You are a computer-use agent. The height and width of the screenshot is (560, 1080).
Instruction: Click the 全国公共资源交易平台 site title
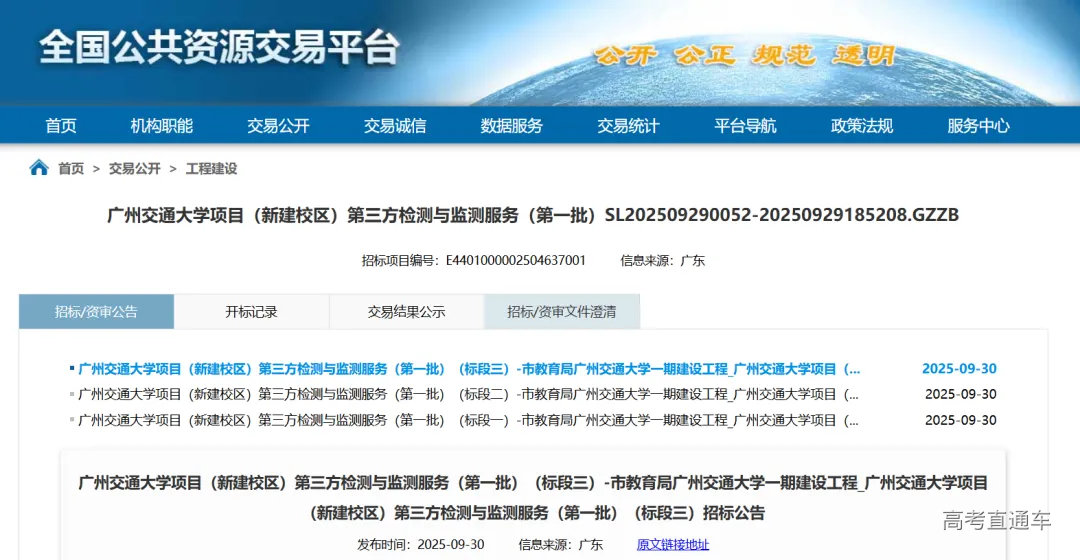(219, 48)
